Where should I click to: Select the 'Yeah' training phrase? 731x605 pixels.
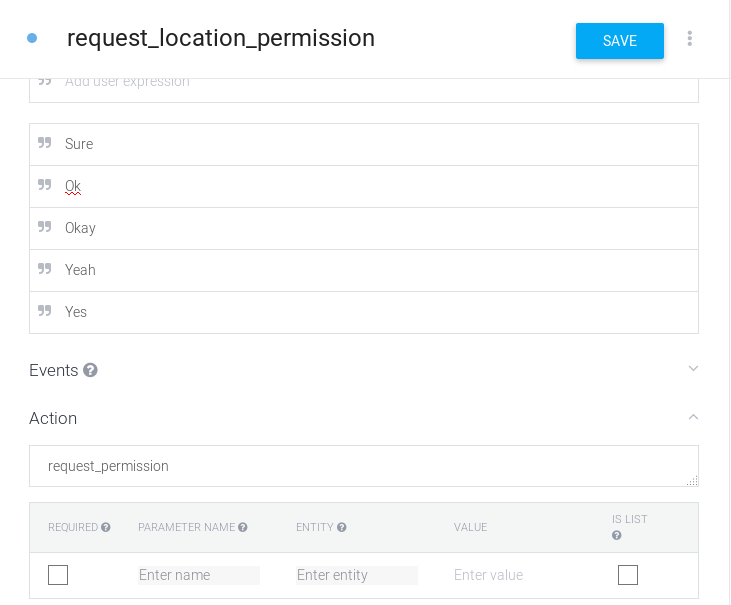click(x=80, y=270)
